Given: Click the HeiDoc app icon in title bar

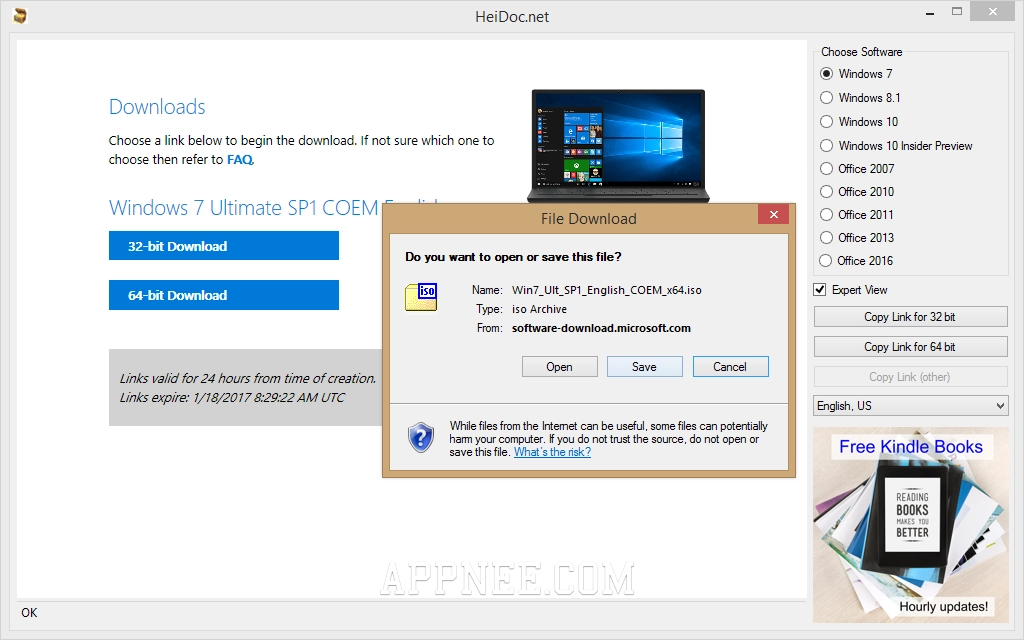Looking at the screenshot, I should tap(20, 15).
